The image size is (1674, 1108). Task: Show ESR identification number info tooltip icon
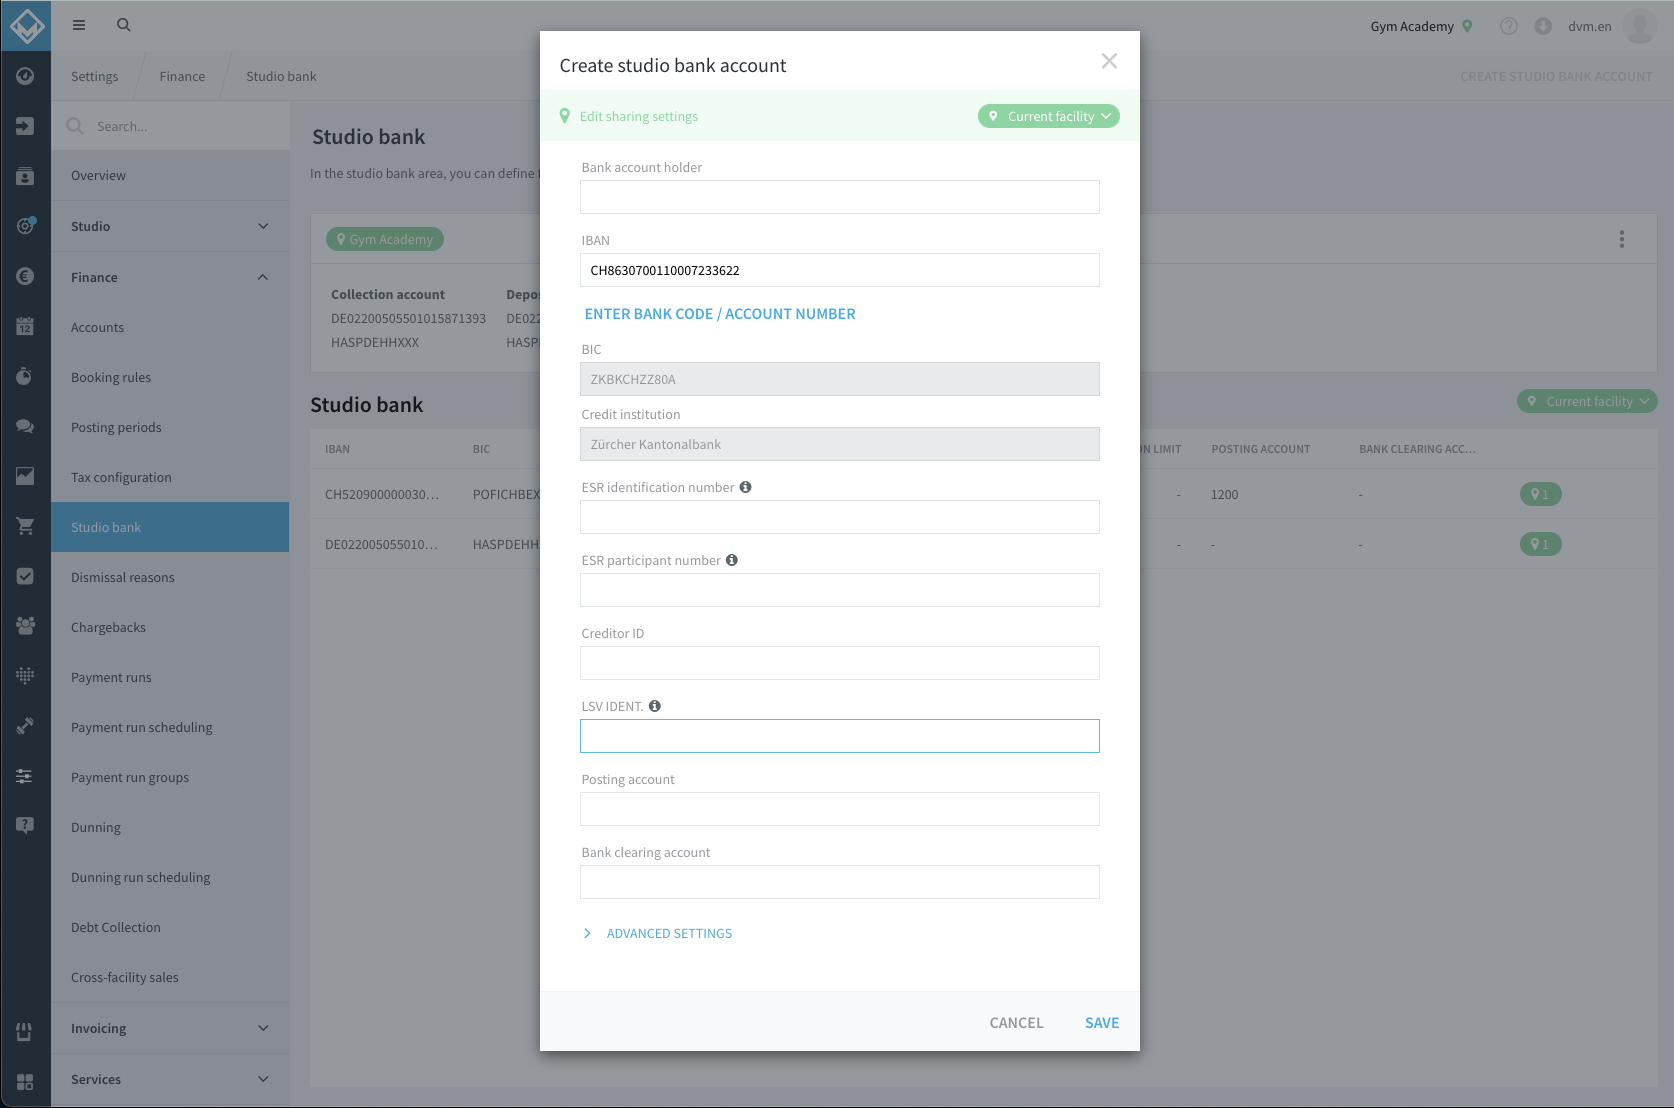pyautogui.click(x=745, y=487)
